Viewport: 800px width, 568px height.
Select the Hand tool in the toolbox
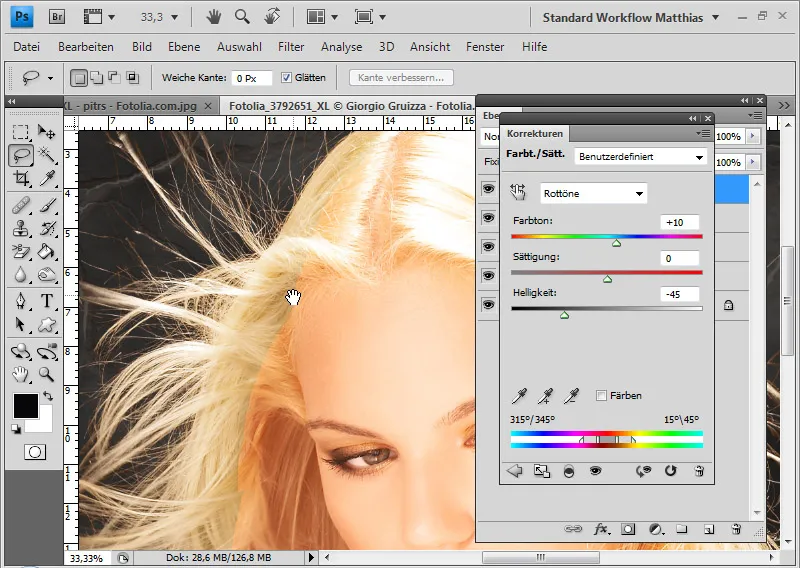pyautogui.click(x=21, y=375)
